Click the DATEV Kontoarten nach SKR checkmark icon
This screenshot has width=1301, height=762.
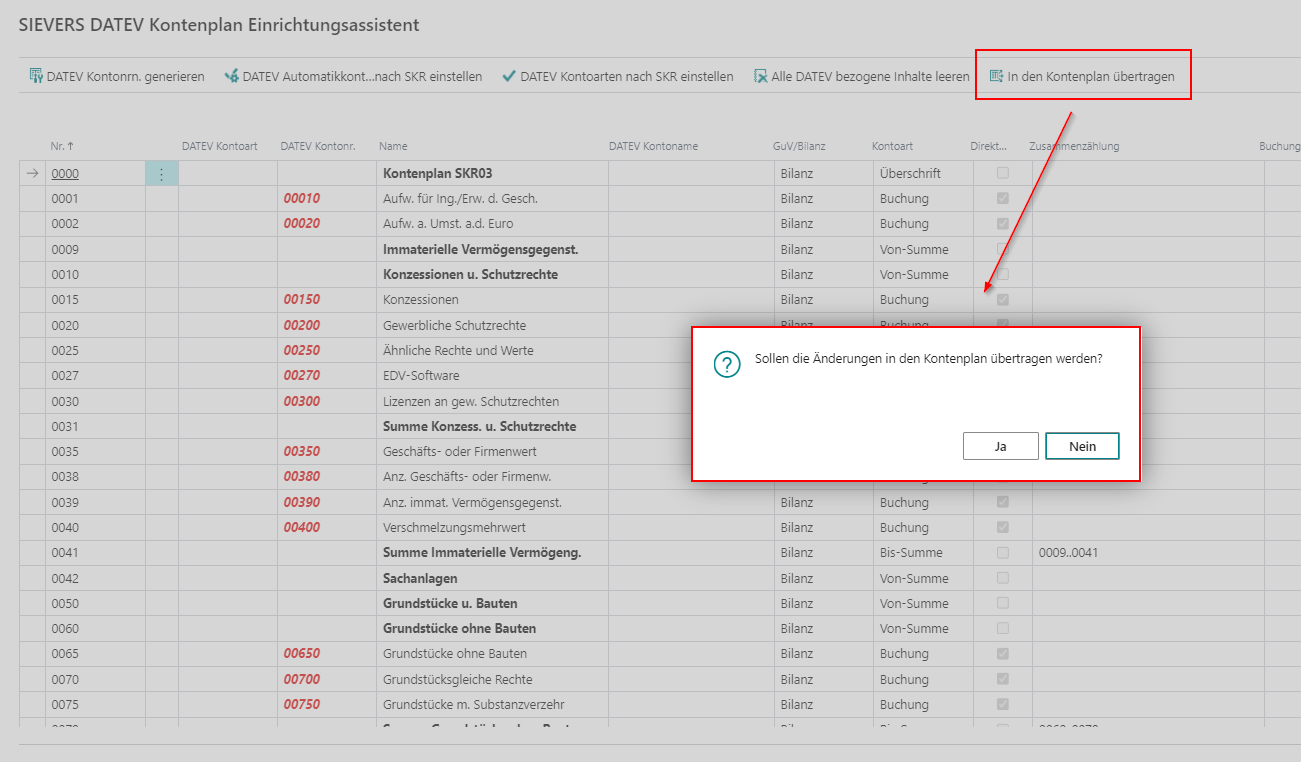509,76
